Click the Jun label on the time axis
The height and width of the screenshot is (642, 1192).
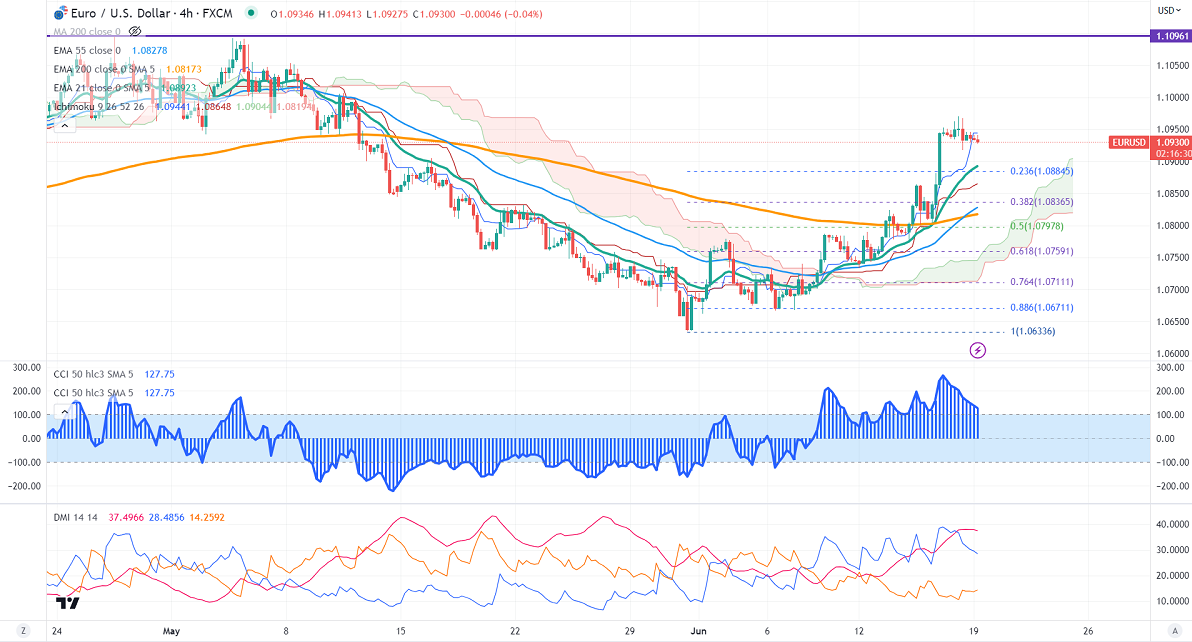point(699,631)
